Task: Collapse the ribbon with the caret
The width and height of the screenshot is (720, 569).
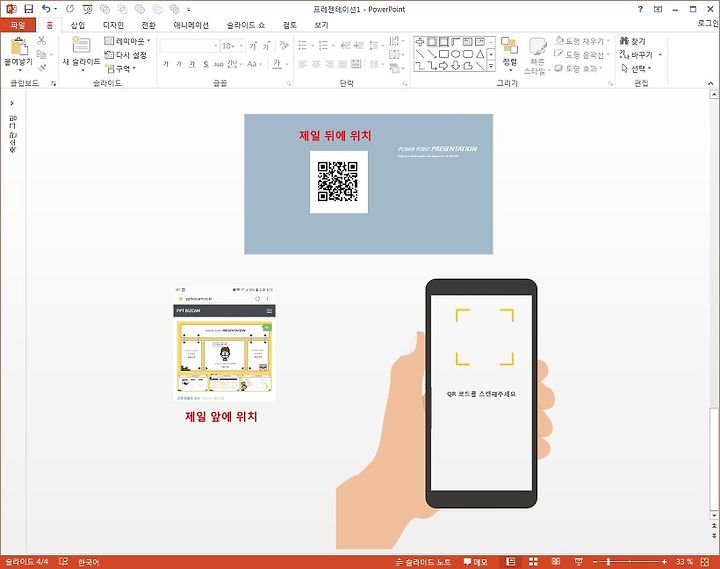Action: (x=710, y=84)
